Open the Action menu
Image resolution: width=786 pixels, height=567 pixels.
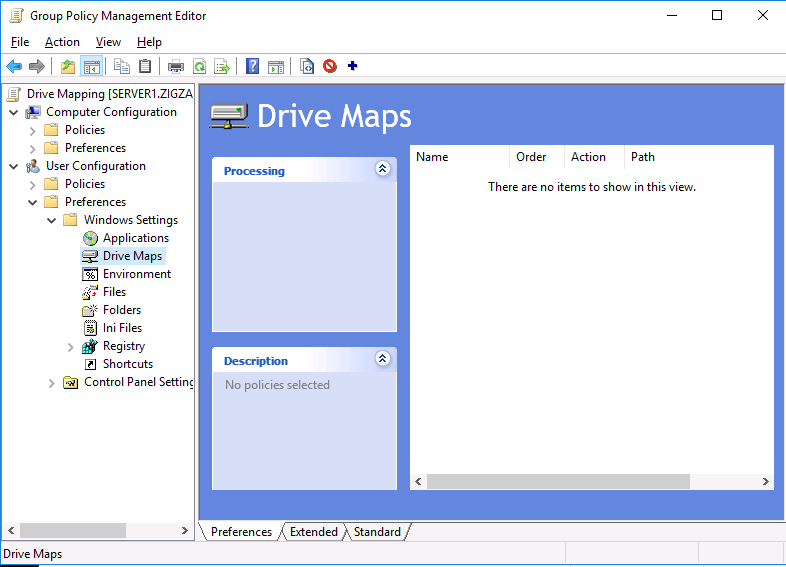coord(62,42)
